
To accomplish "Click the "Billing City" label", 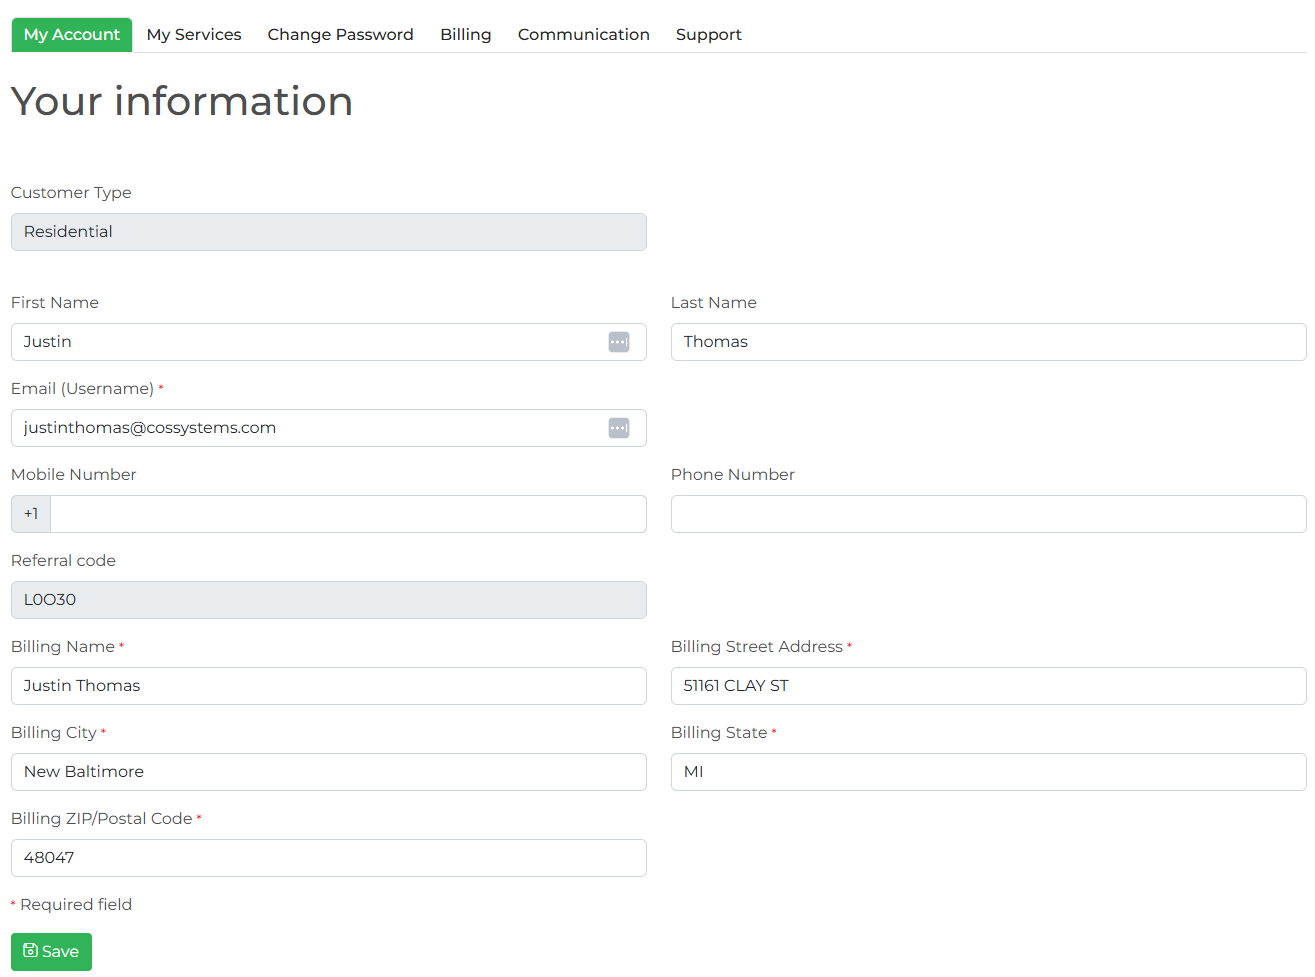I will (x=54, y=733).
